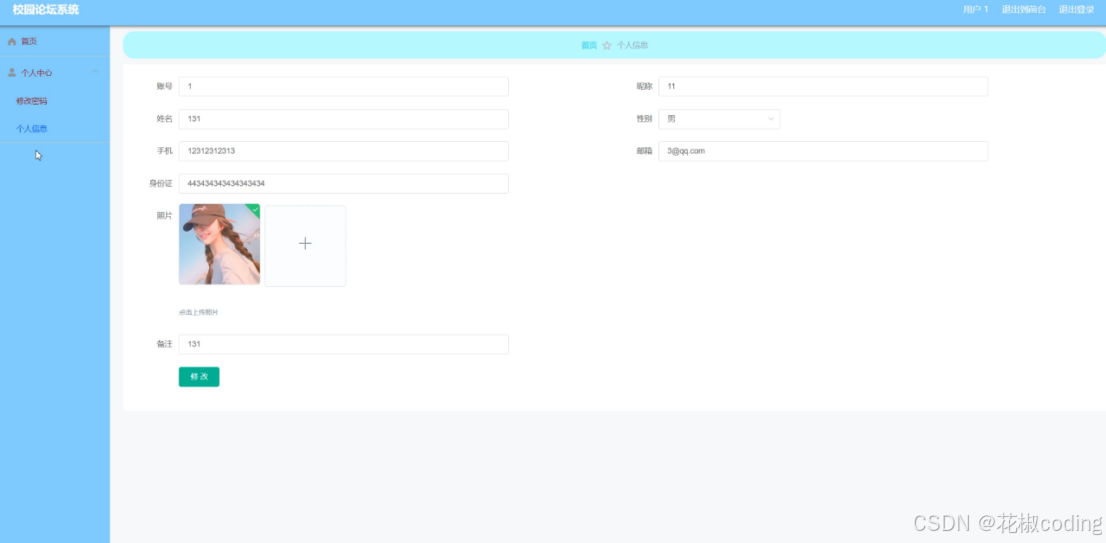Image resolution: width=1106 pixels, height=543 pixels.
Task: Click the 个人信息 breadcrumb text
Action: click(x=633, y=45)
